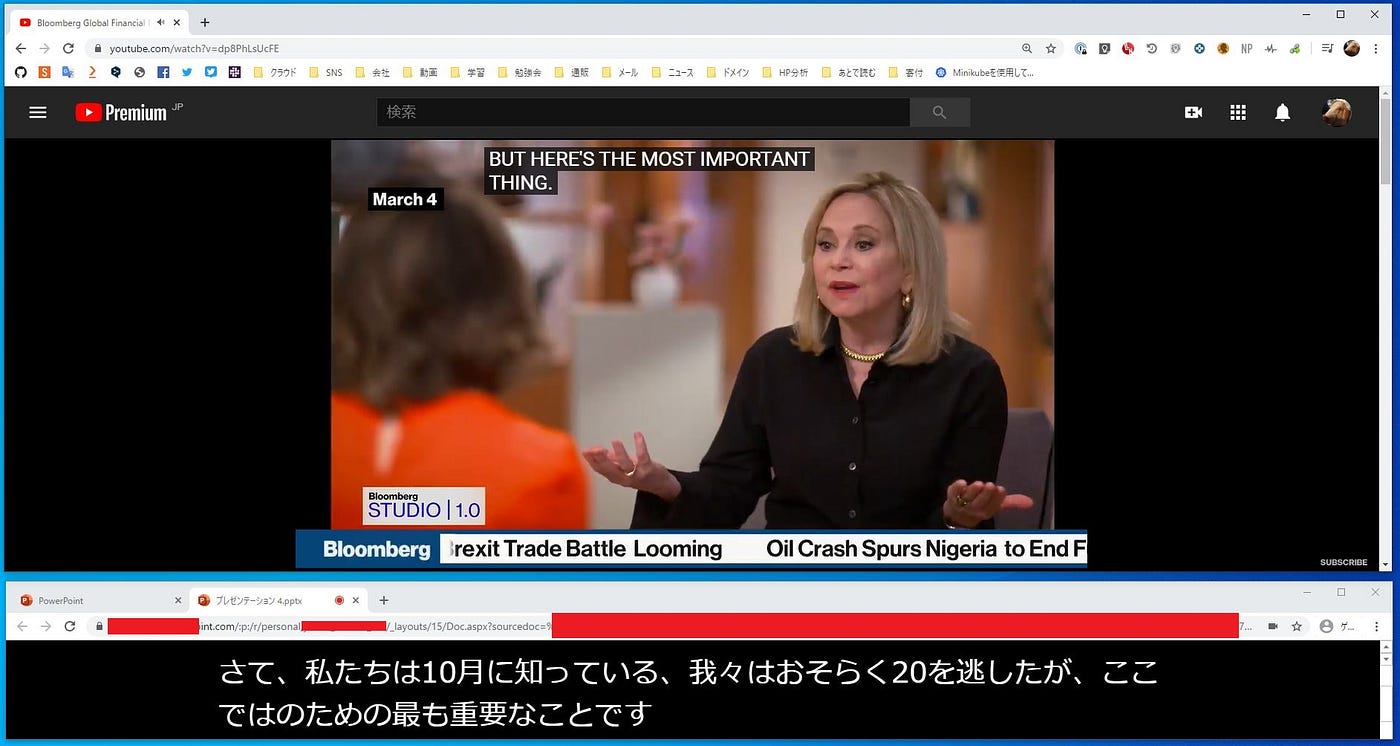Image resolution: width=1400 pixels, height=746 pixels.
Task: Open the YouTube apps grid icon
Action: 1238,113
